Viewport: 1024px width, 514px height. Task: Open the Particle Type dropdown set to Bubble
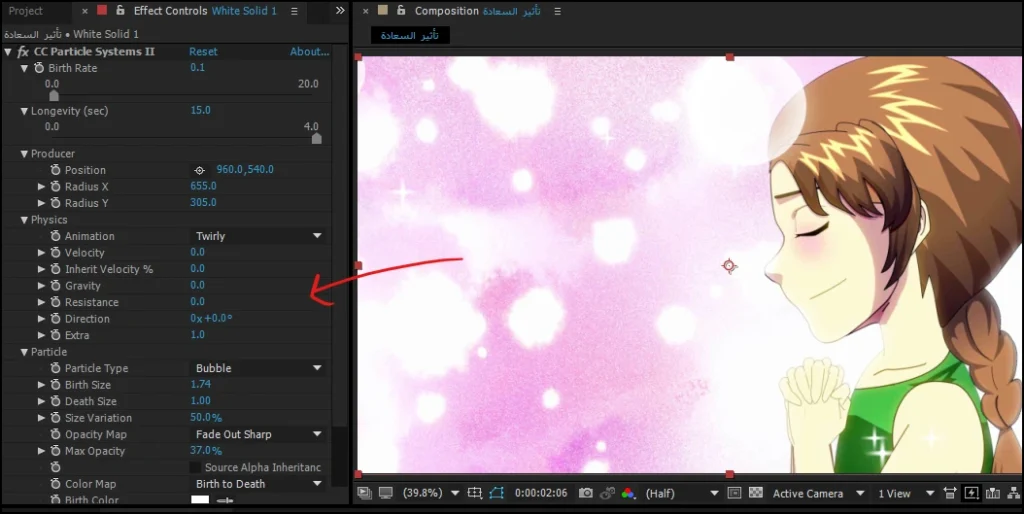tap(258, 368)
